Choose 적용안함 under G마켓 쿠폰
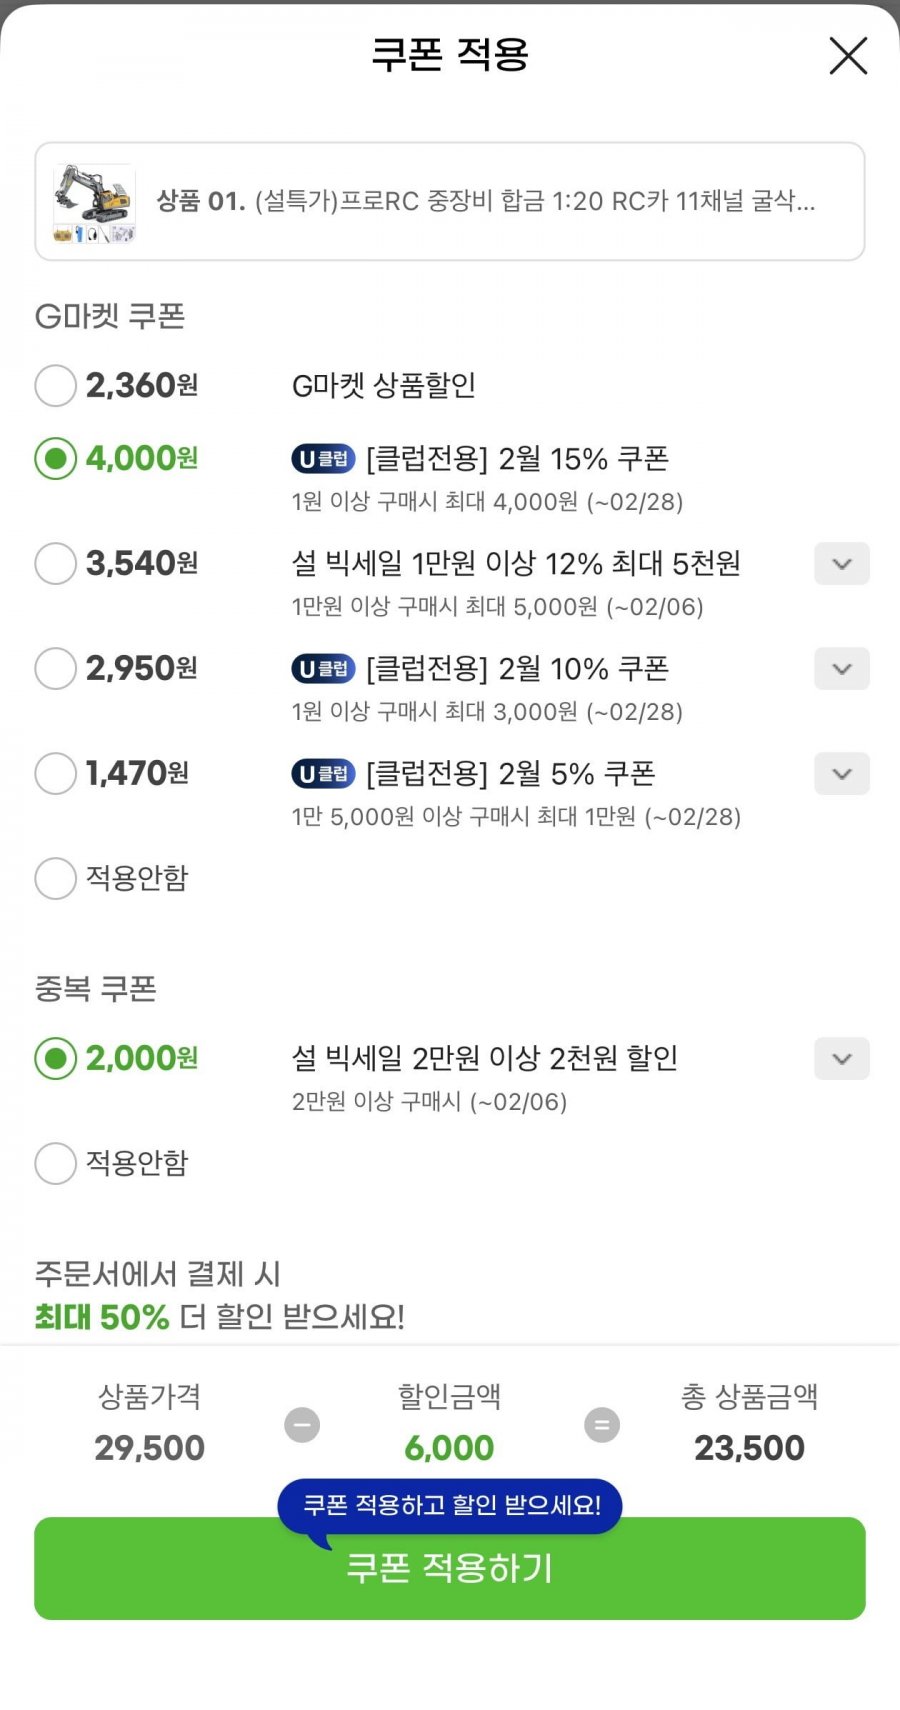 tap(56, 878)
